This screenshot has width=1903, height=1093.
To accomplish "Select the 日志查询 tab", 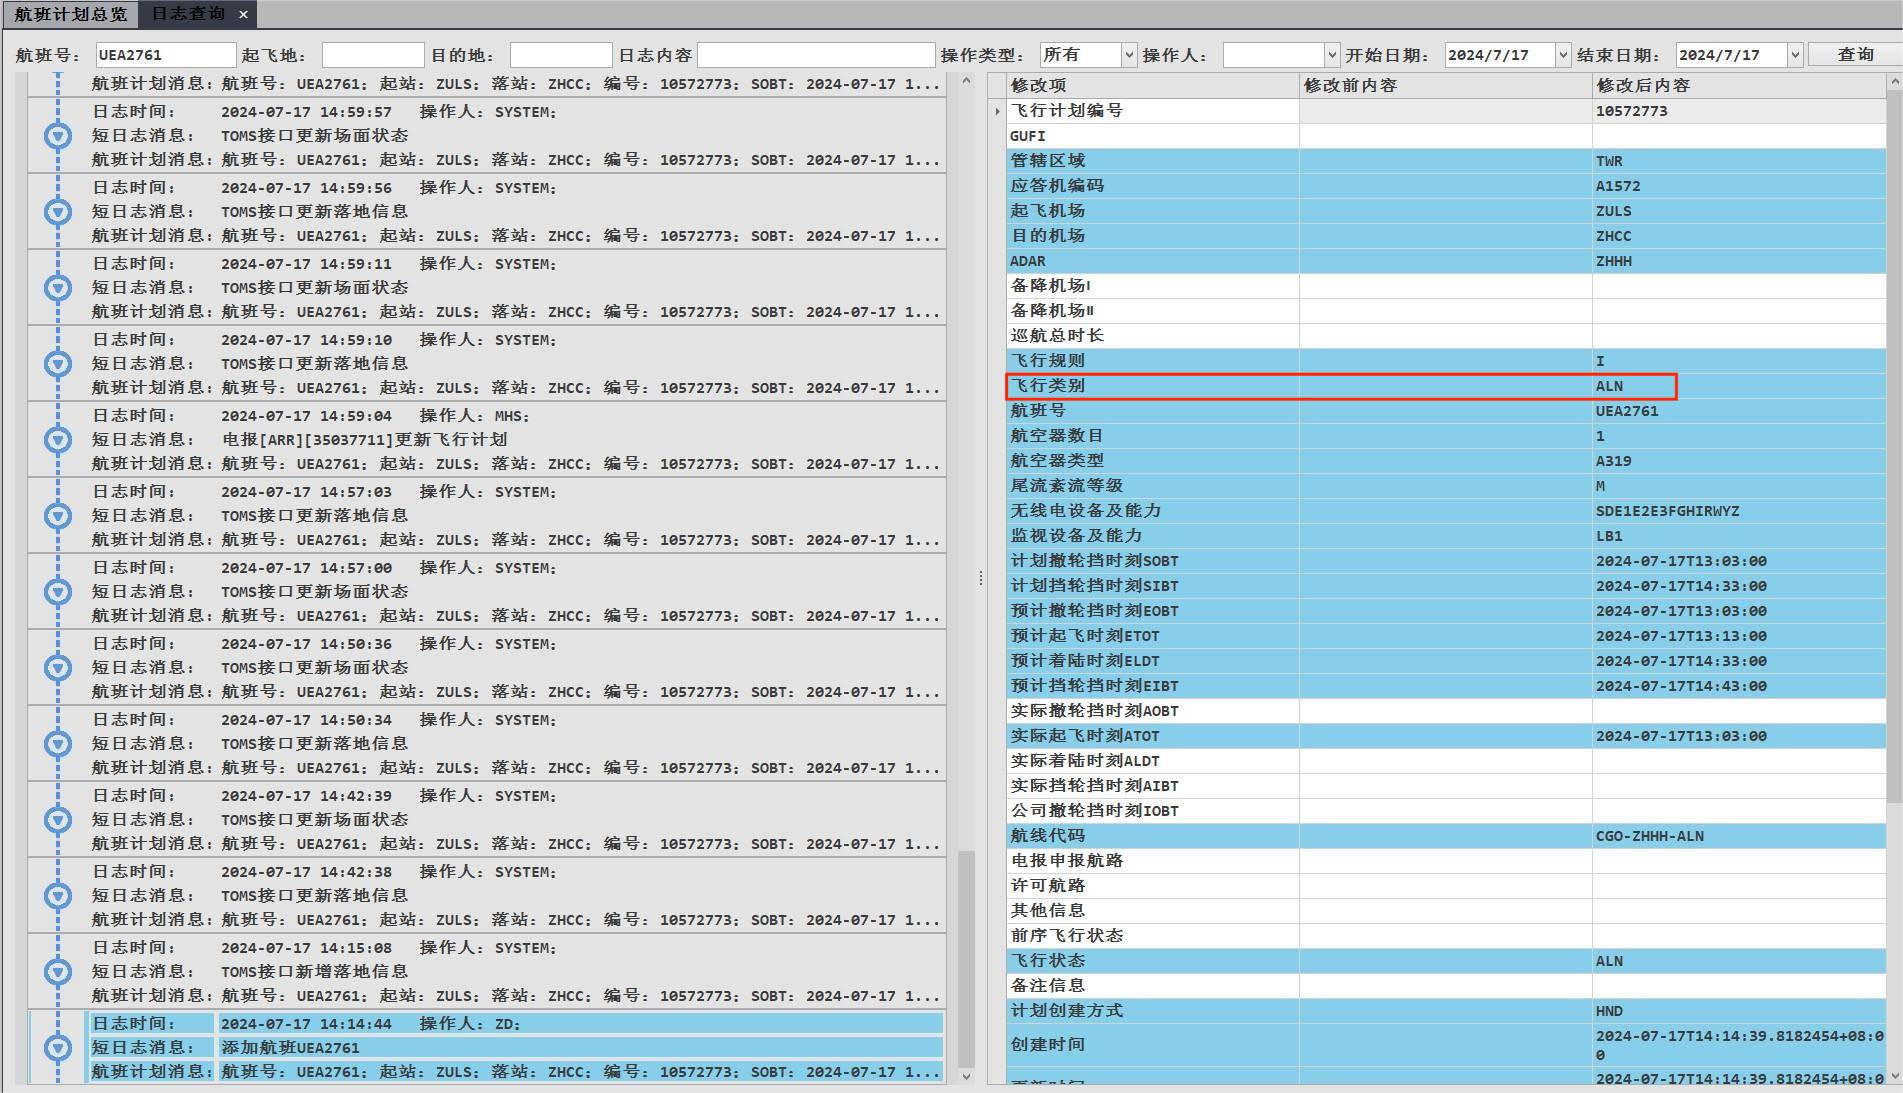I will coord(188,14).
